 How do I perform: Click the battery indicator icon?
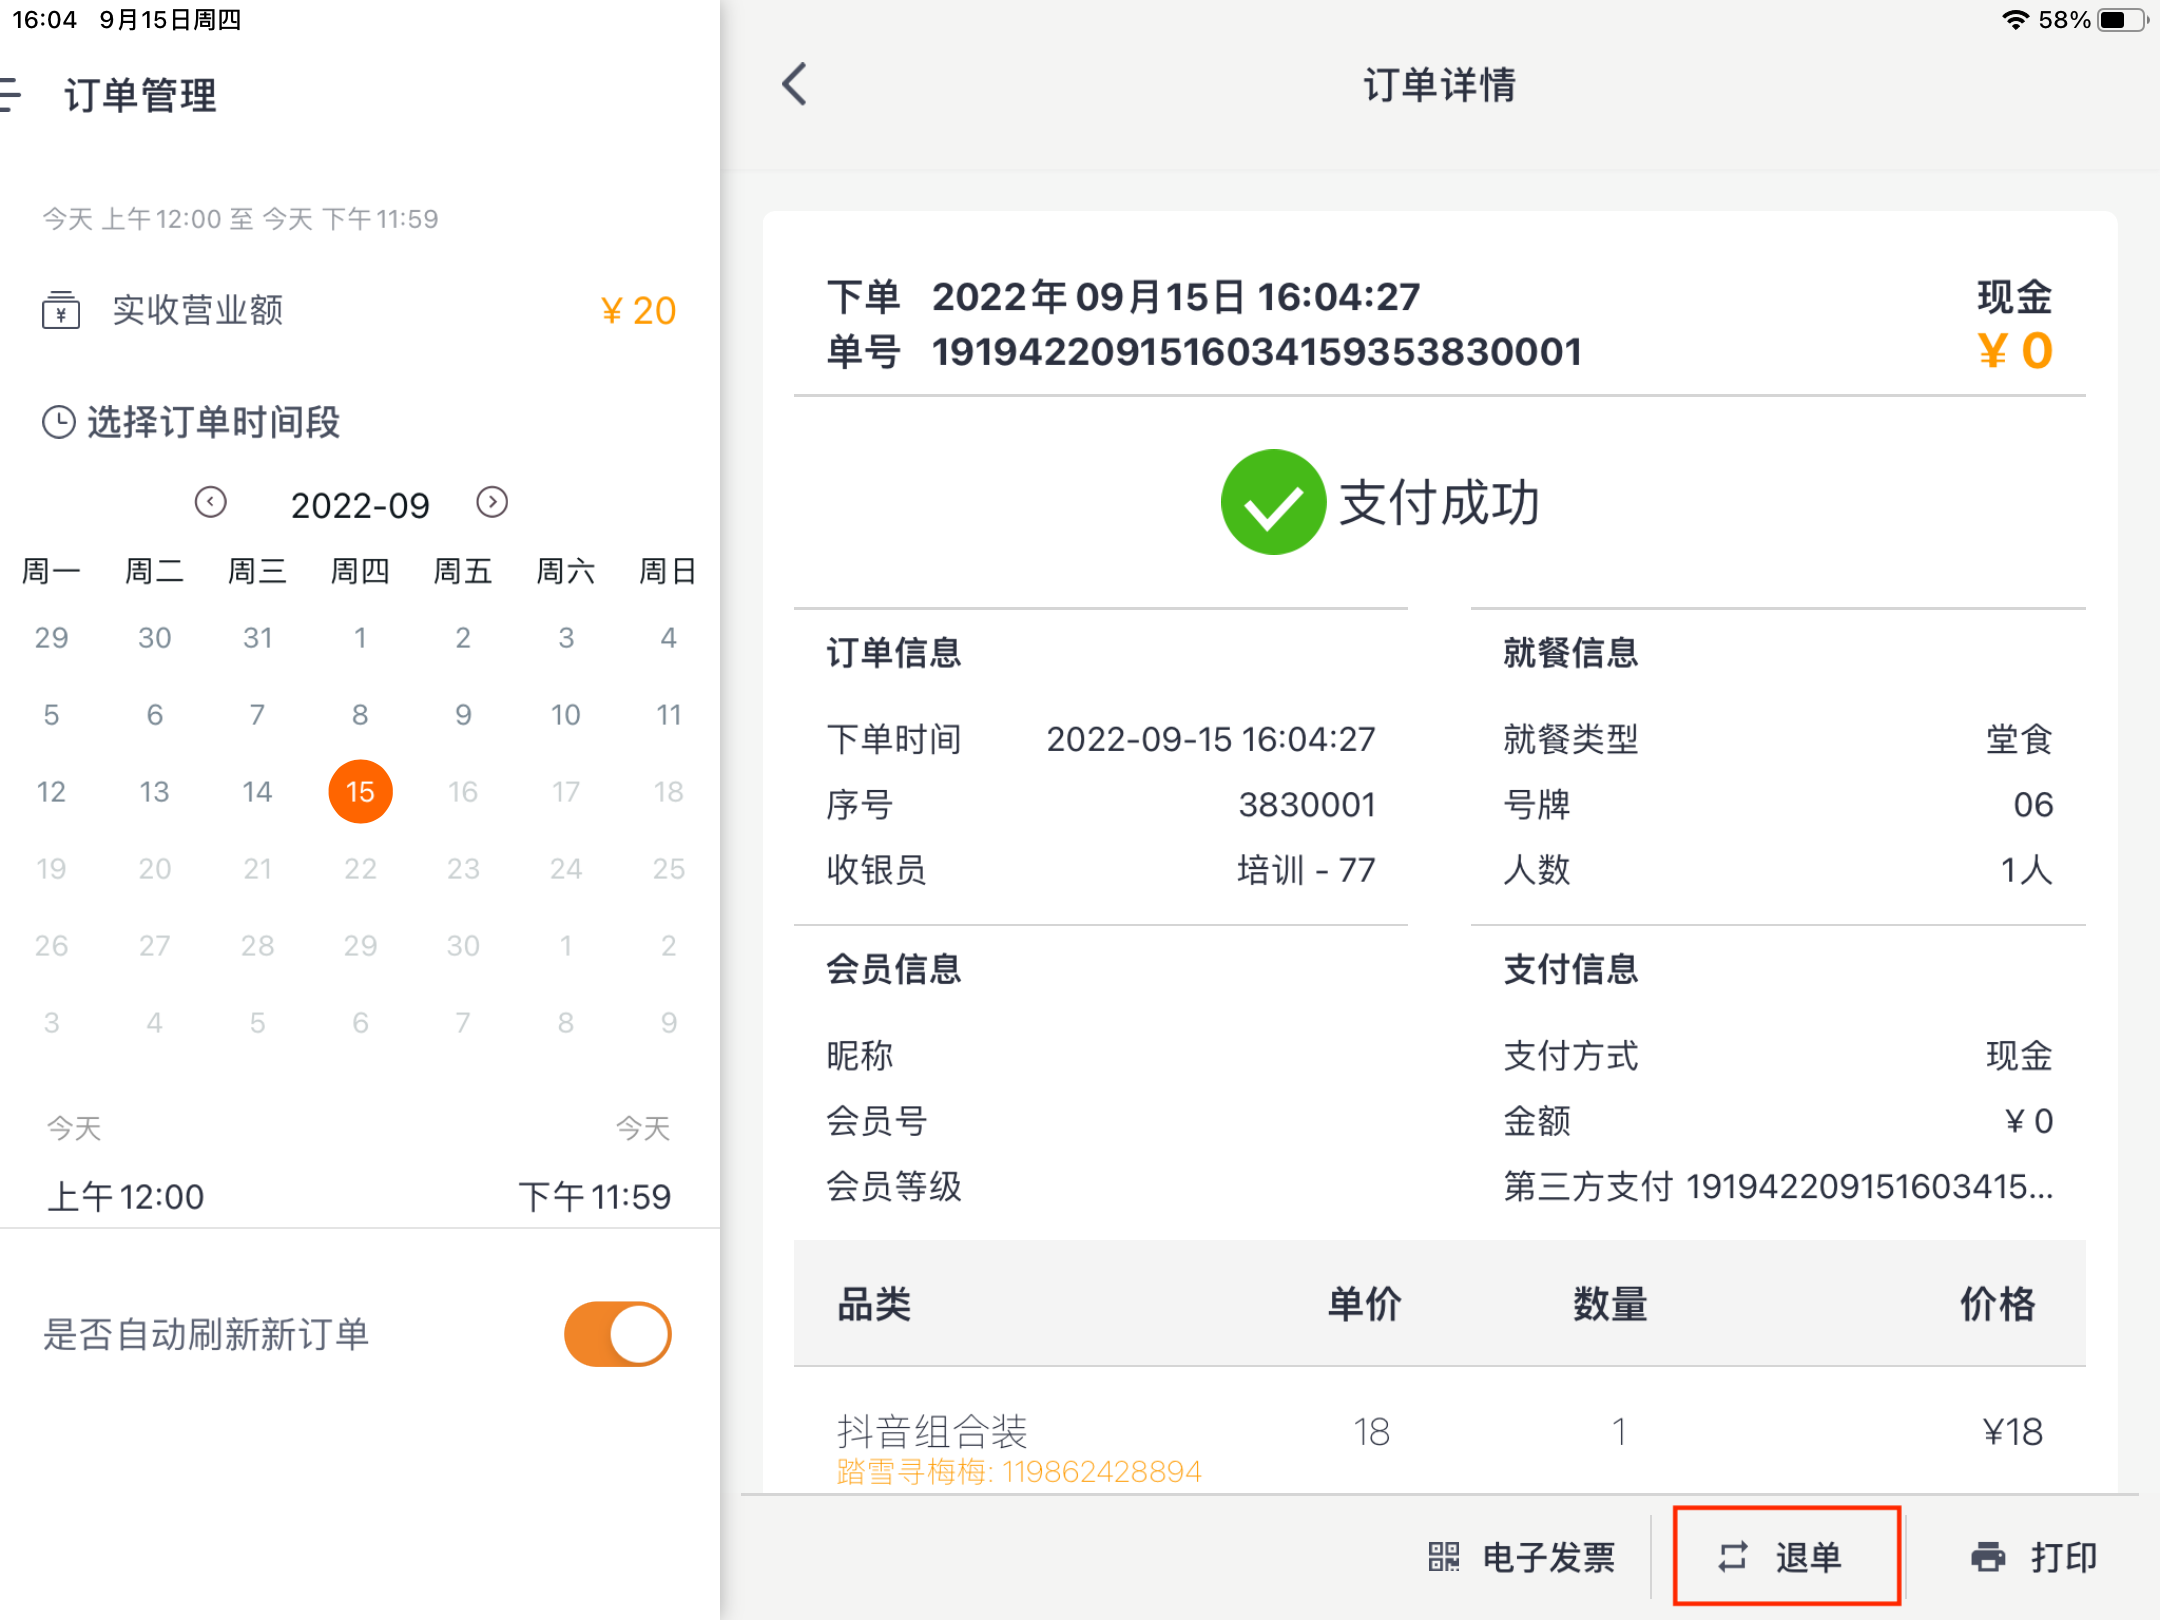[x=2122, y=19]
